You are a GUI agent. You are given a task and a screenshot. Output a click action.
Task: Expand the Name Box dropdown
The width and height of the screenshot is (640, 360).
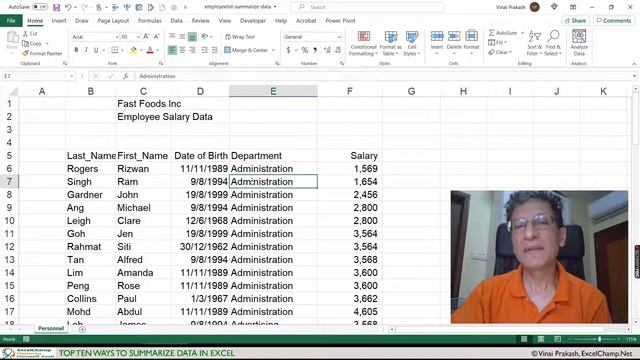click(71, 76)
